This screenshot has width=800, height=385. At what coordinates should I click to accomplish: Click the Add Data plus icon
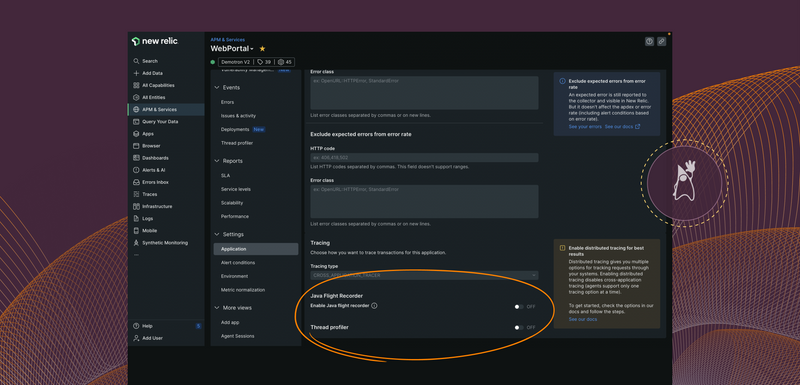(136, 73)
